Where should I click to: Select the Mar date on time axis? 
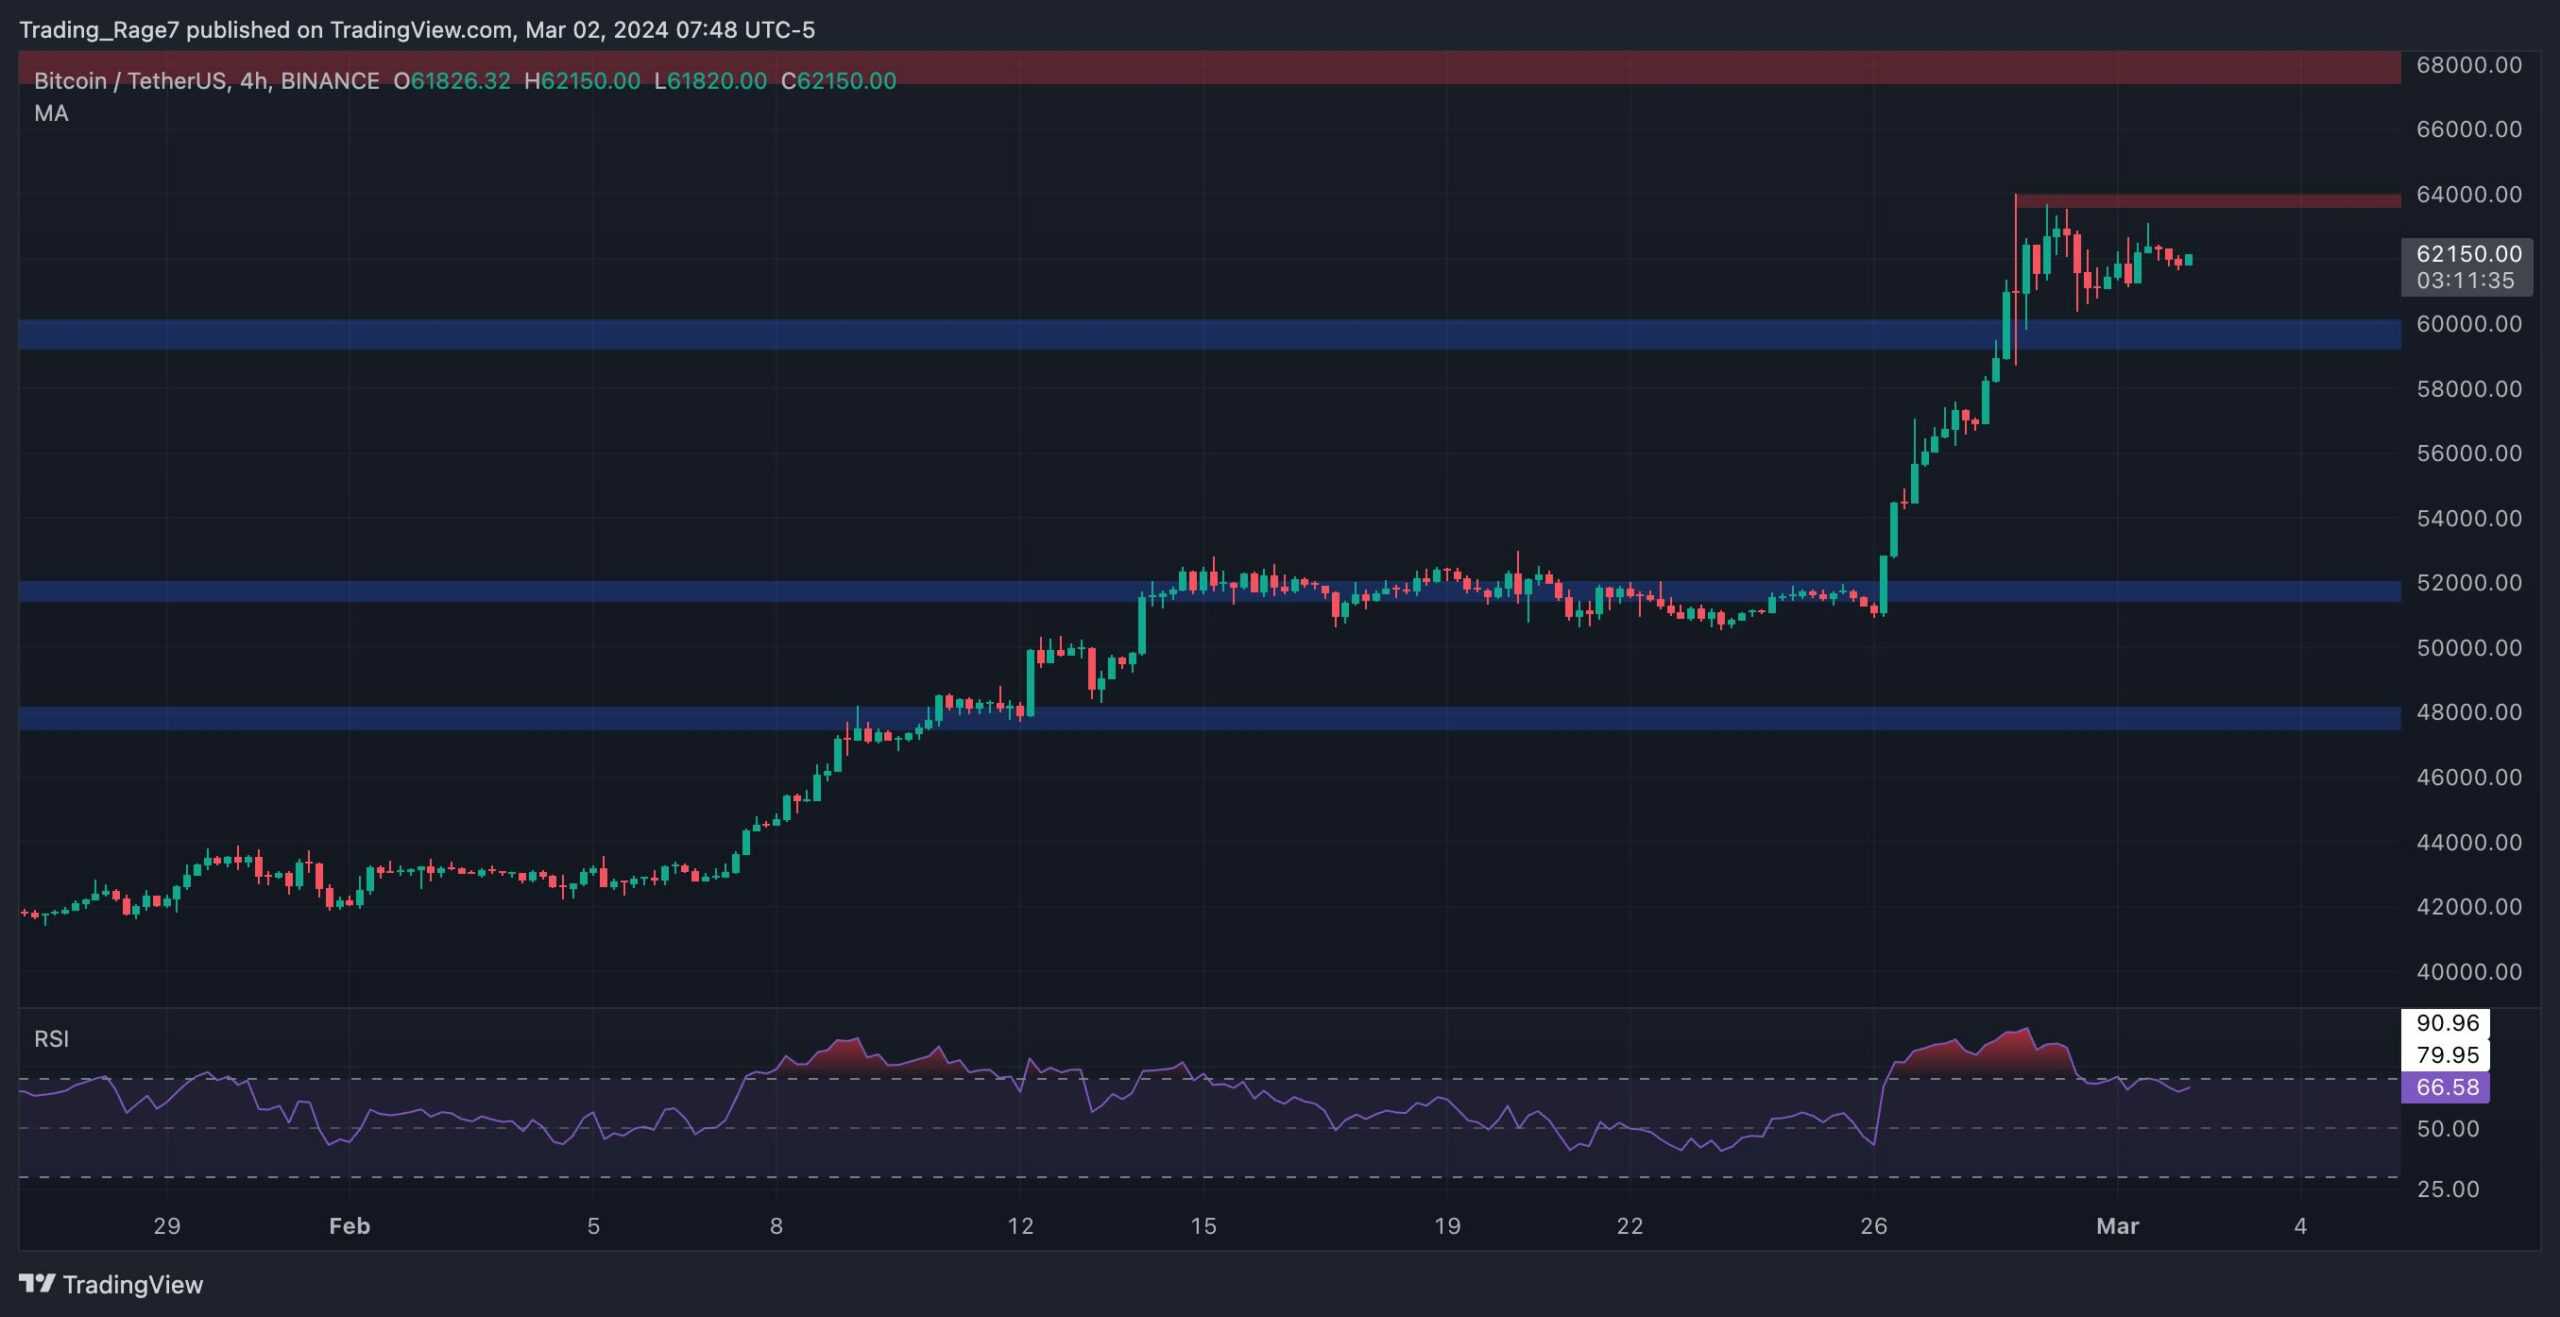pos(2117,1226)
